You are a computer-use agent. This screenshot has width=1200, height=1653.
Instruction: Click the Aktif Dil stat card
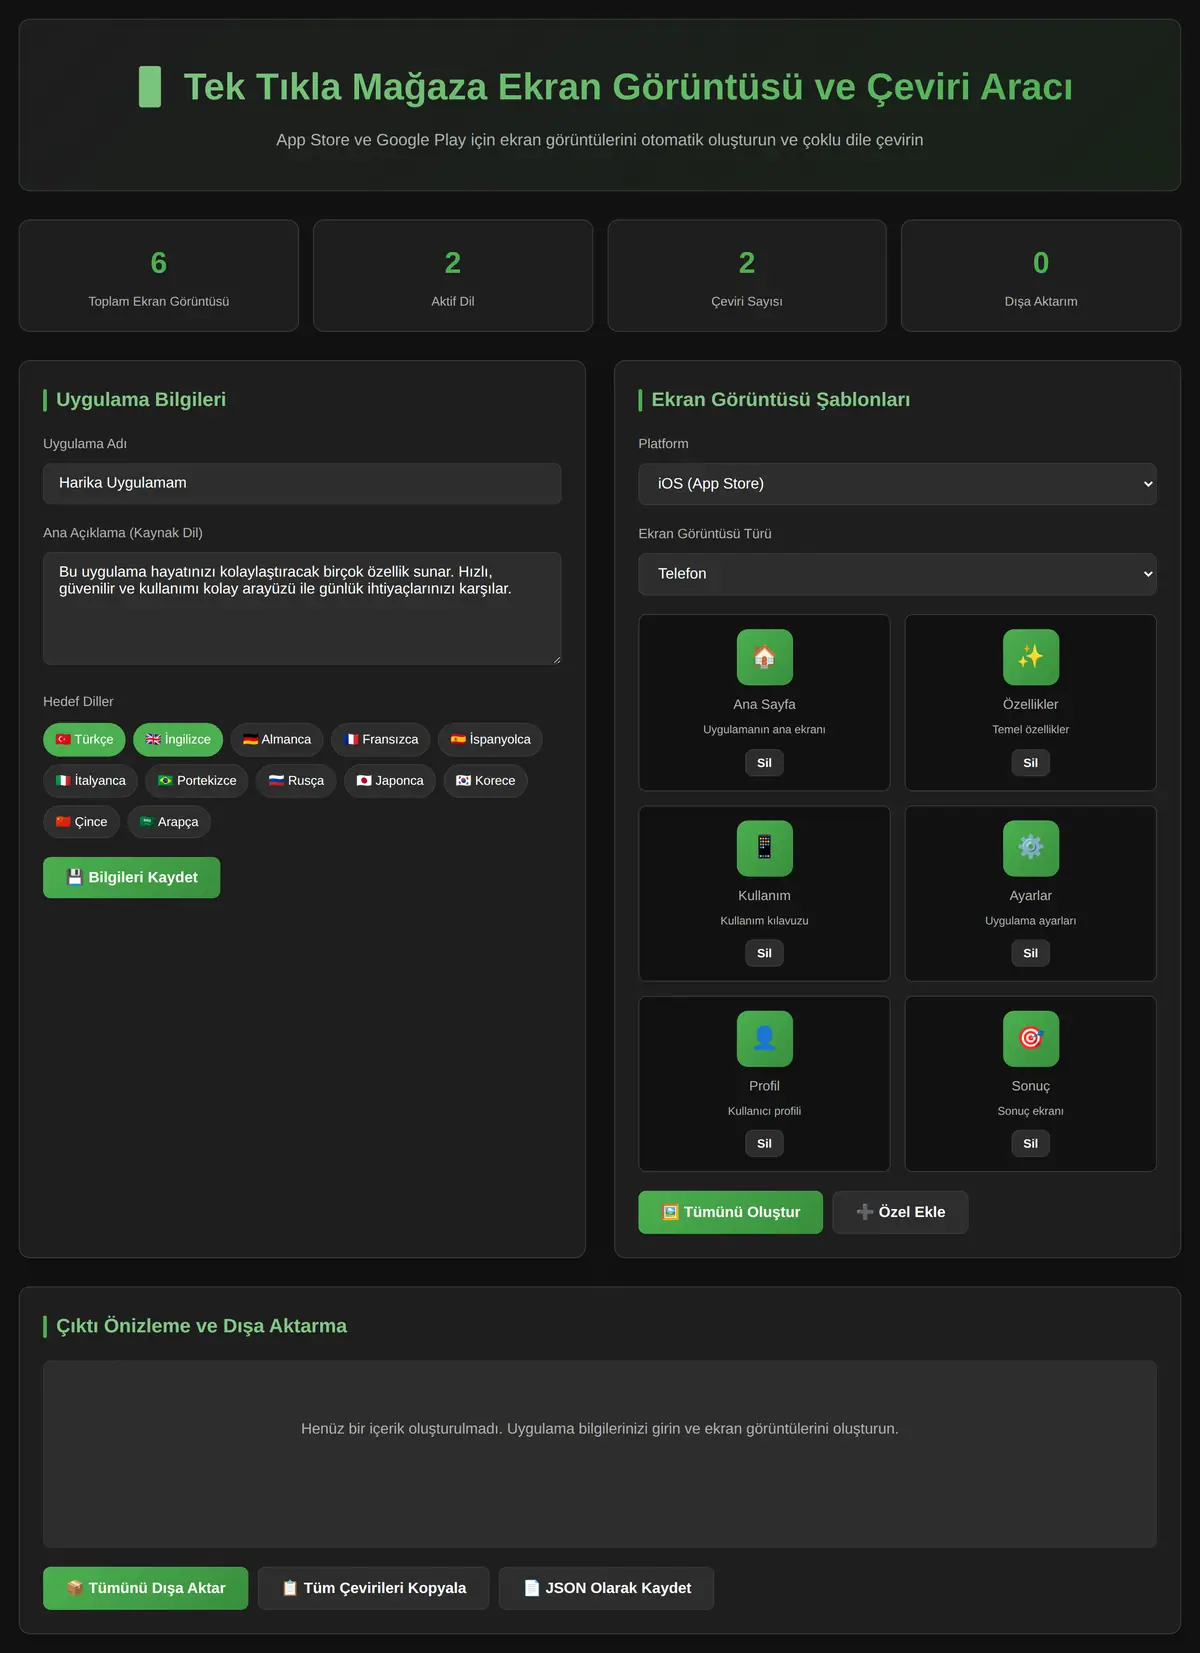pyautogui.click(x=453, y=276)
